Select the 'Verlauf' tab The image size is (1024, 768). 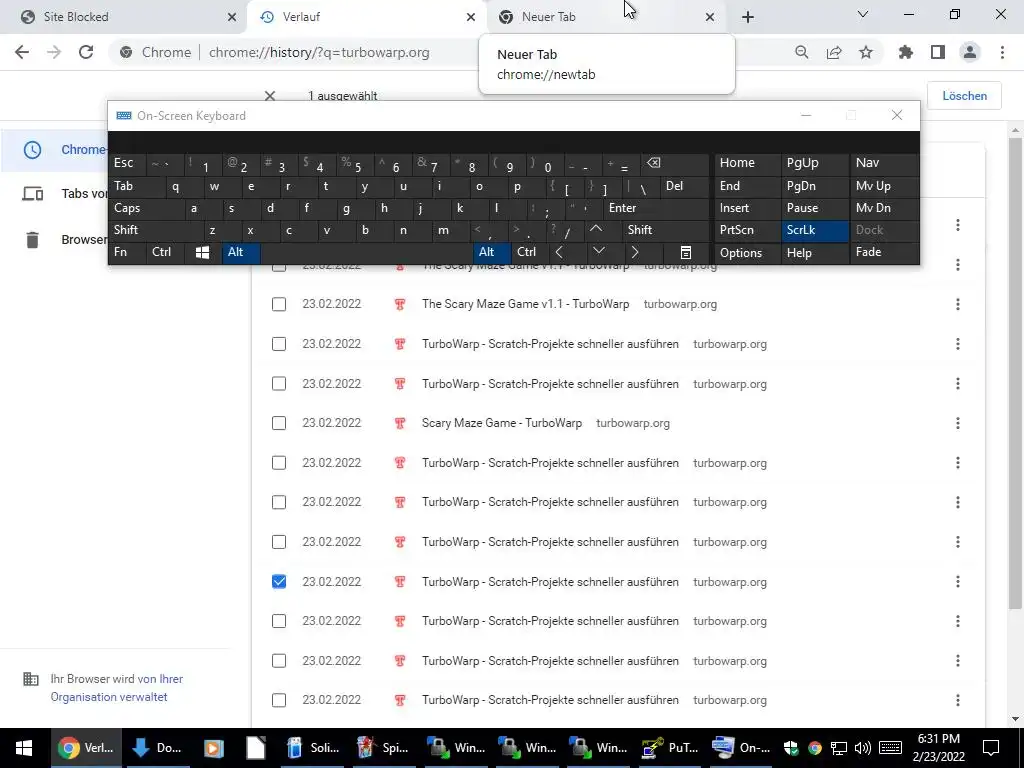[366, 17]
